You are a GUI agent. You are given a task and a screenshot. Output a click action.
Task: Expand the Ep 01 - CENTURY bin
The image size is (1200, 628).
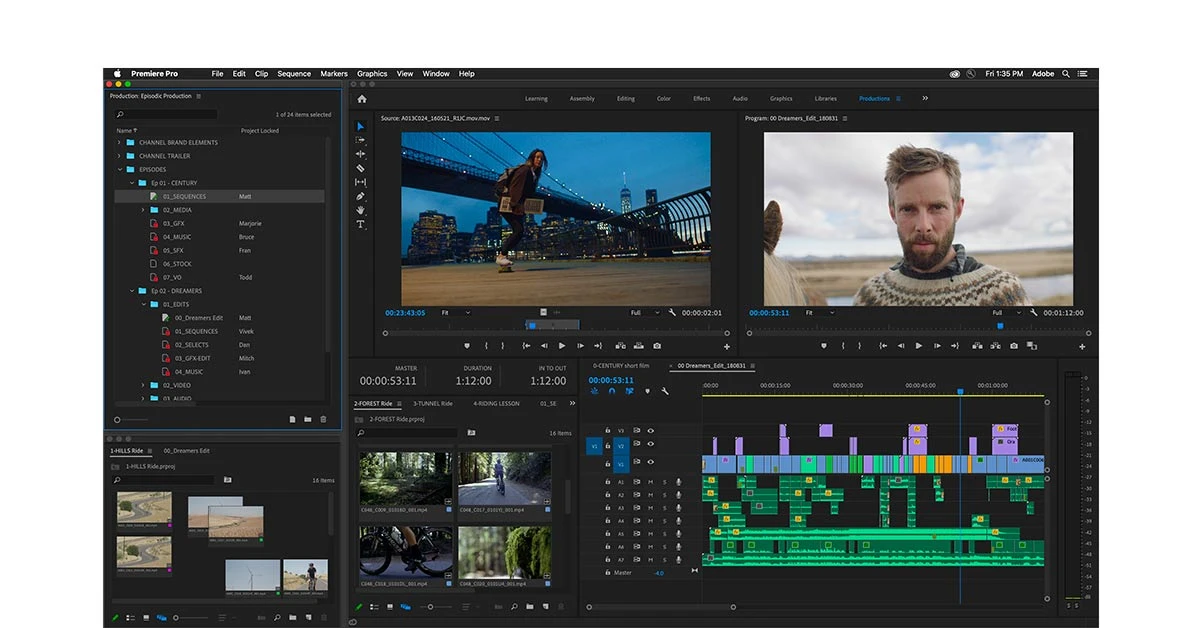point(131,183)
